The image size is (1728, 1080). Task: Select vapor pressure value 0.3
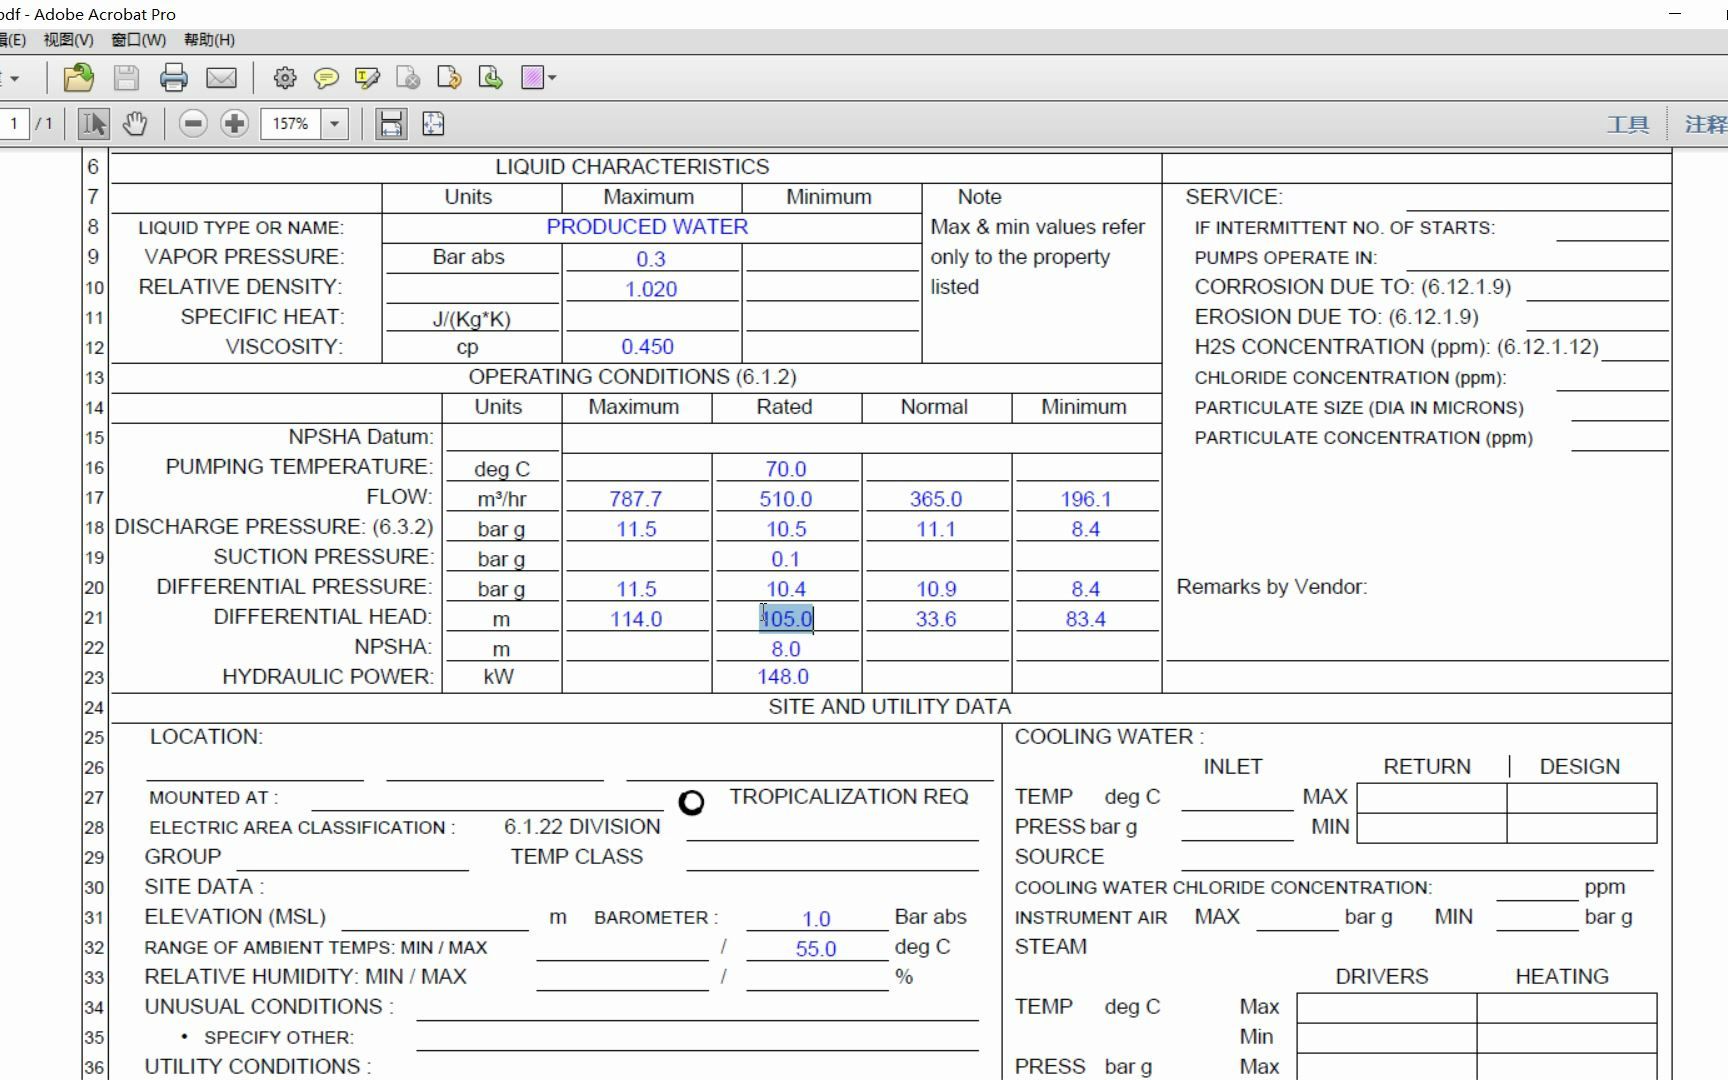[651, 259]
